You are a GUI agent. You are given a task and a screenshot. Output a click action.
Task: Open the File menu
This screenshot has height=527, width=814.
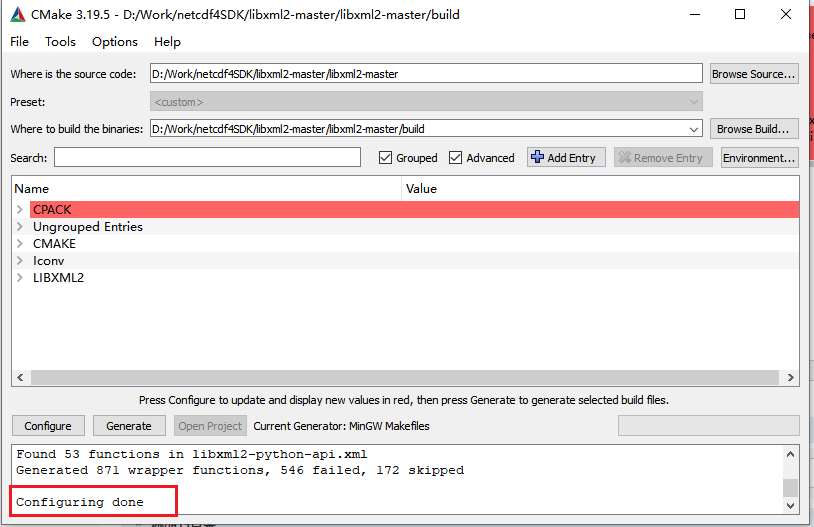[x=19, y=42]
